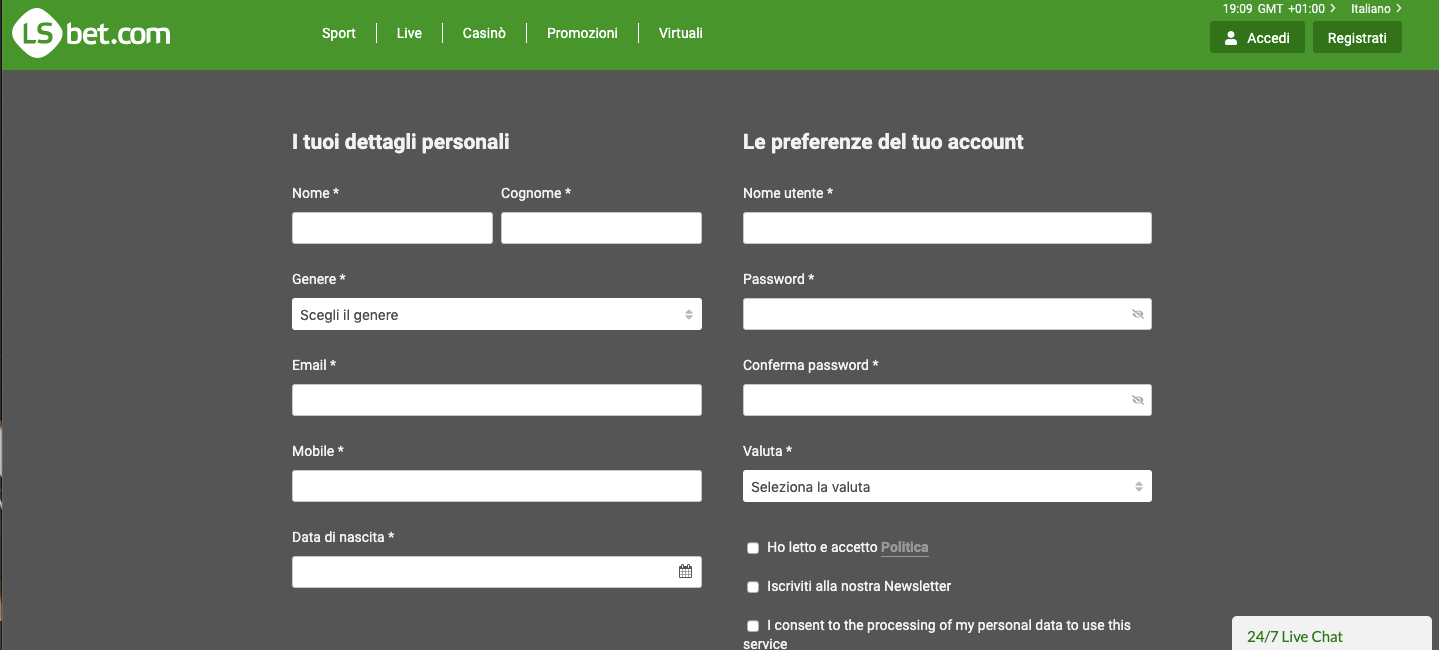Open the Politica link
Screen dimensions: 1439x650
(904, 548)
